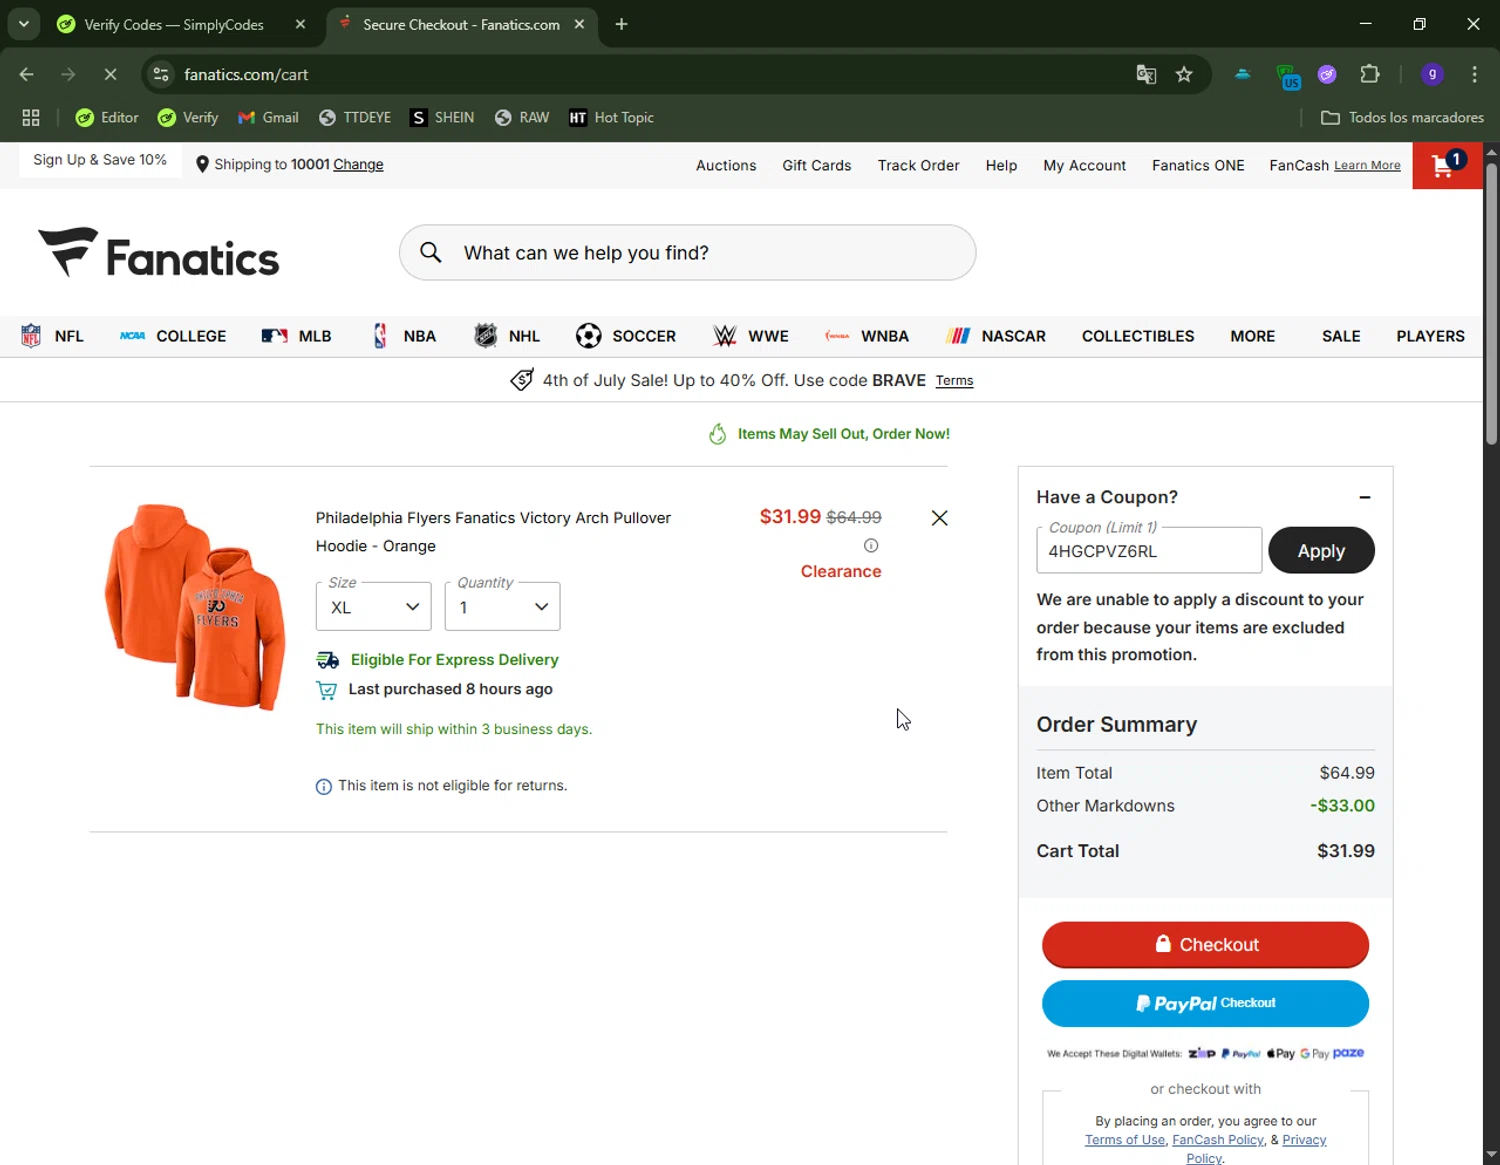The width and height of the screenshot is (1500, 1165).
Task: Change the shipping zip code
Action: pos(358,165)
